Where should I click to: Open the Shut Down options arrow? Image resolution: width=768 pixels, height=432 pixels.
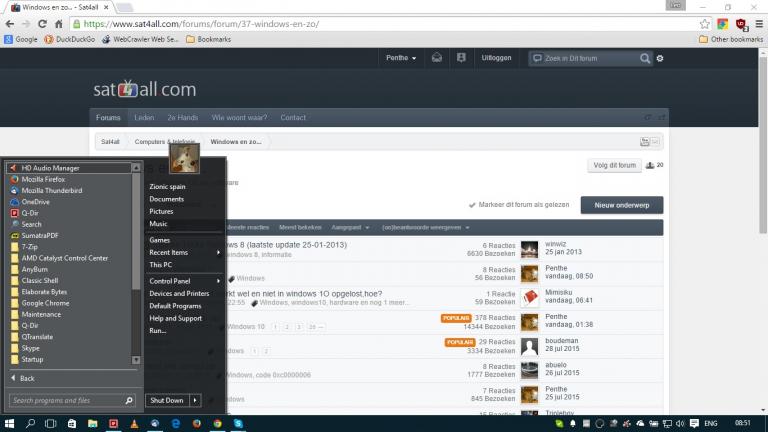pos(195,401)
